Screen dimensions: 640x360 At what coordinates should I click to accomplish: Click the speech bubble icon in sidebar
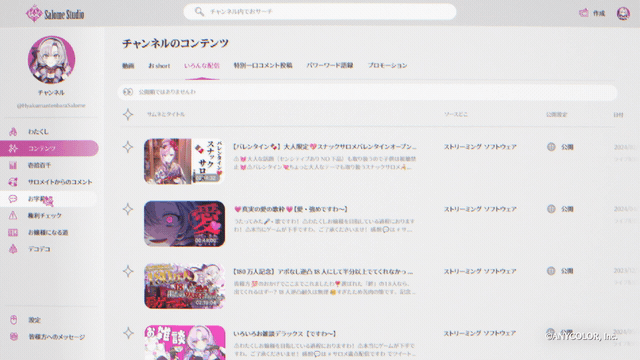[13, 199]
